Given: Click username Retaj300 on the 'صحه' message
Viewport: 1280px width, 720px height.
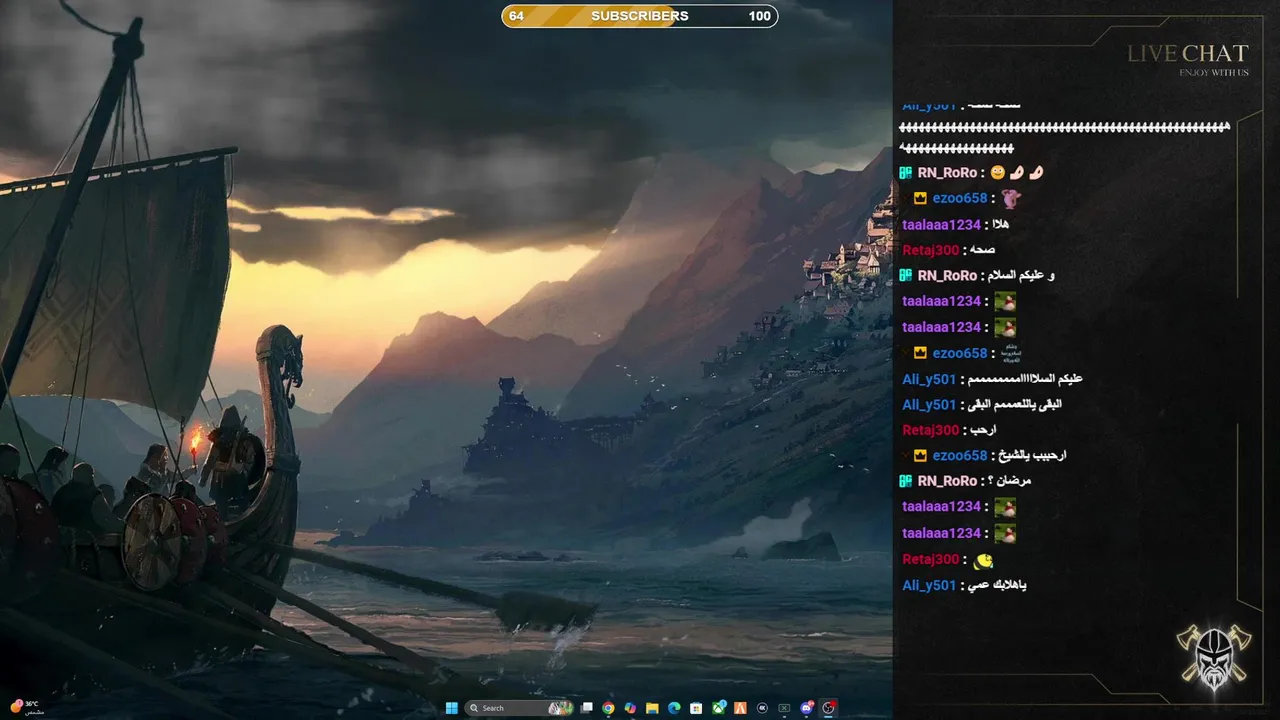Looking at the screenshot, I should pyautogui.click(x=931, y=250).
